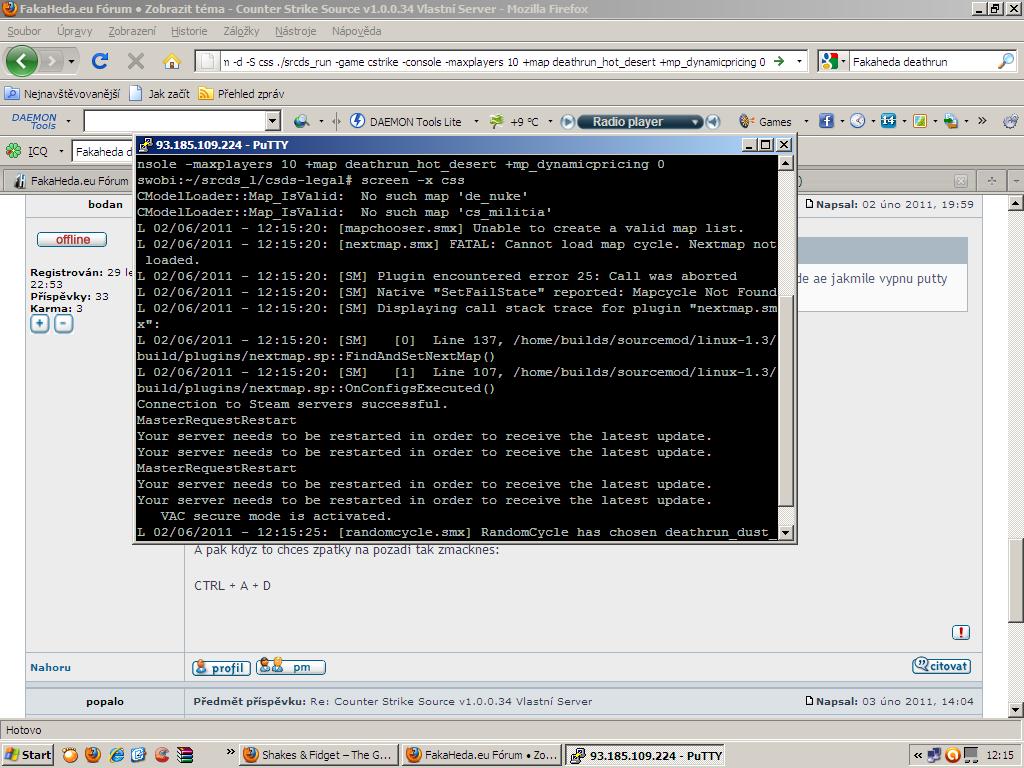Screen dimensions: 1024x768
Task: Click the DAEMON toolbar search globe icon
Action: (x=302, y=121)
